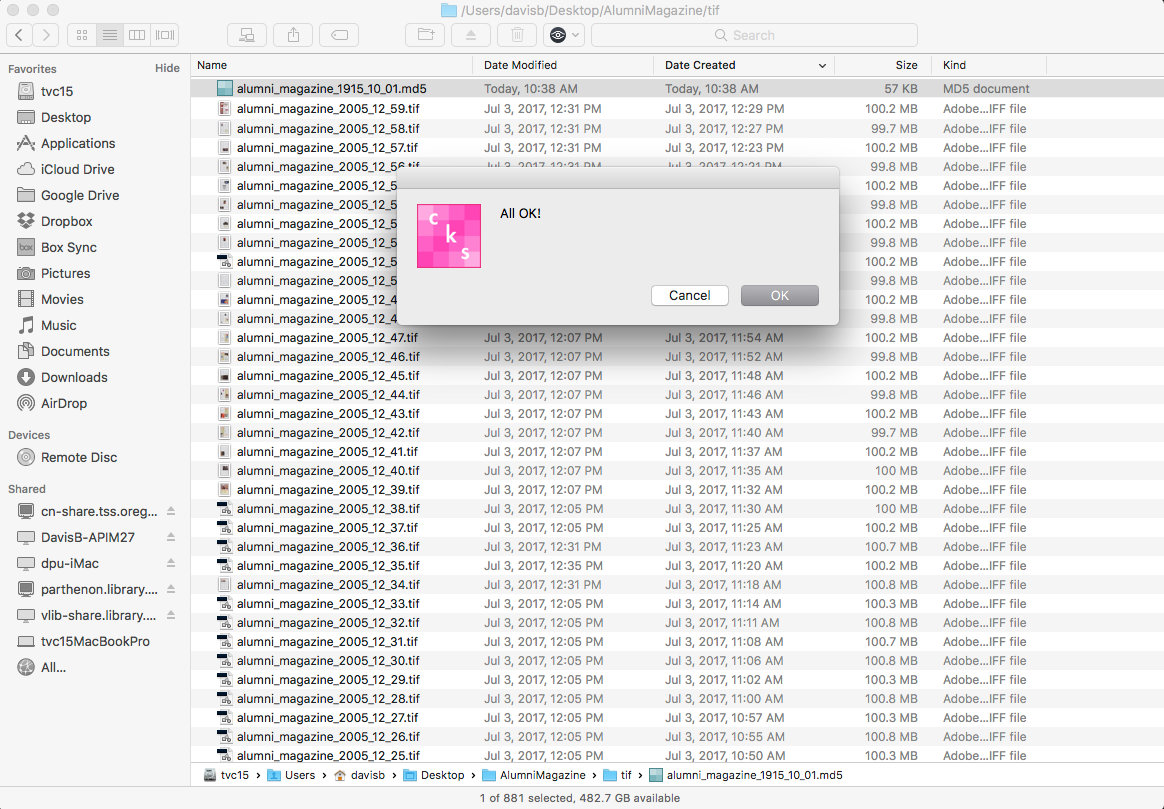Switch to Cover Flow view
Image resolution: width=1164 pixels, height=809 pixels.
point(165,35)
